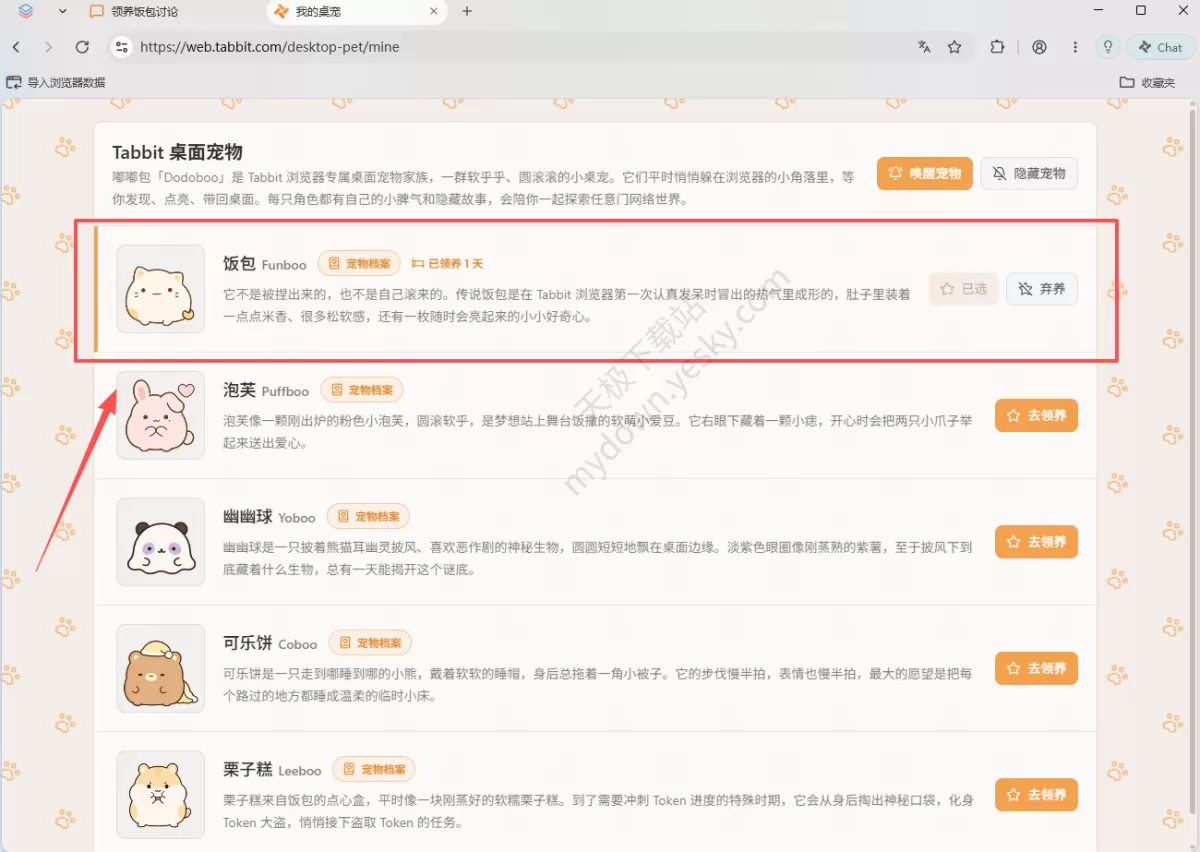The image size is (1200, 852).
Task: Click the 唤醒宠物 button
Action: coord(924,173)
